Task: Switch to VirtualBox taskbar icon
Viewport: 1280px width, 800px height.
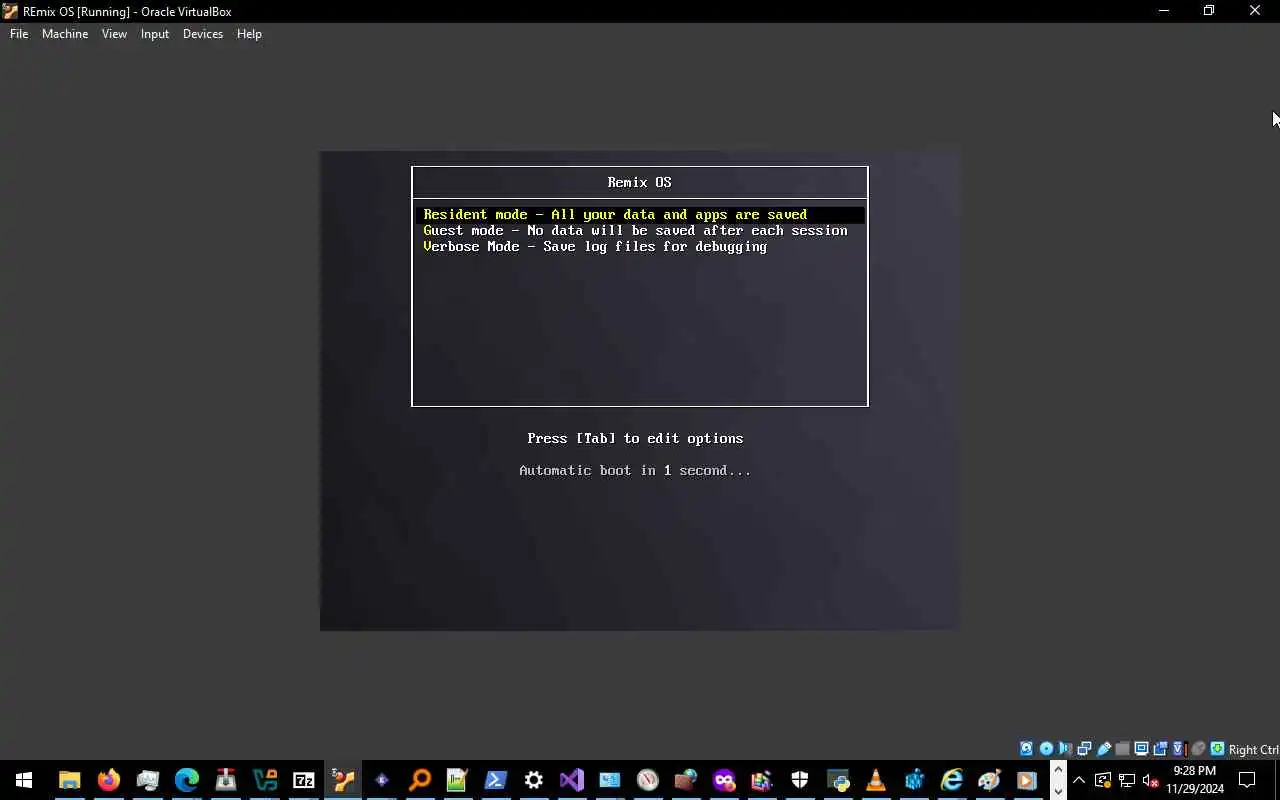Action: [x=343, y=780]
